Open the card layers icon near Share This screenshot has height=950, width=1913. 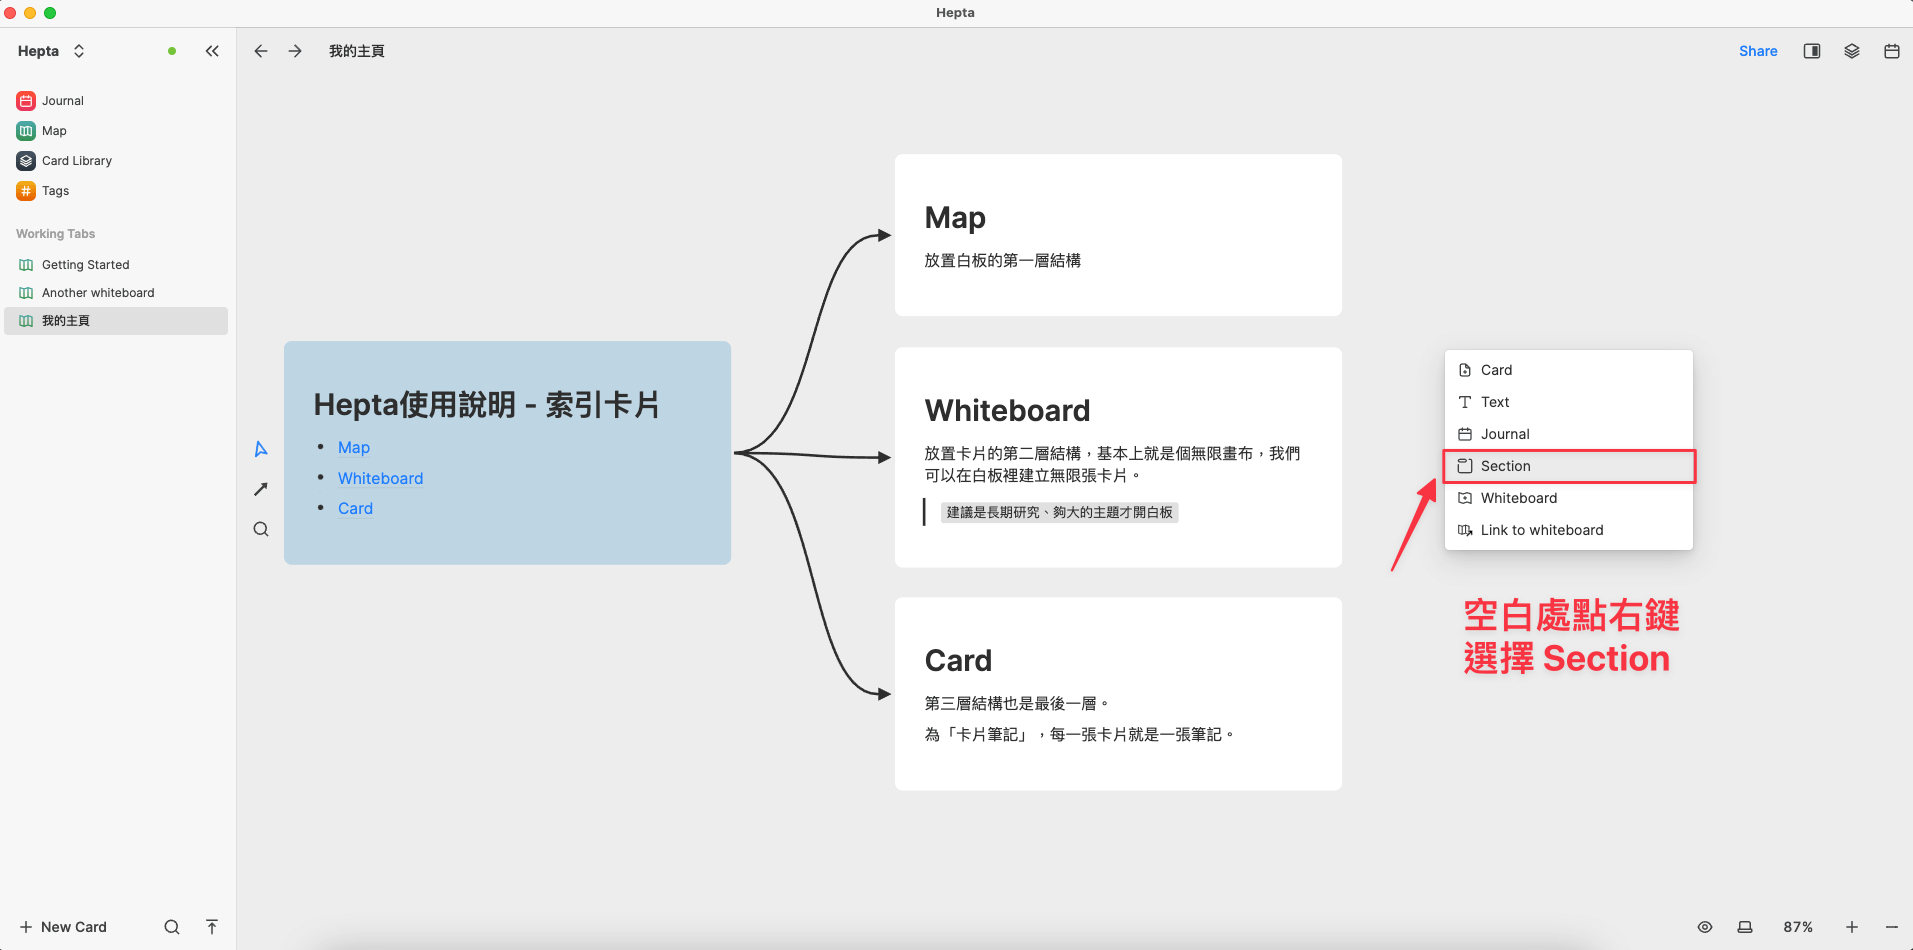coord(1851,50)
